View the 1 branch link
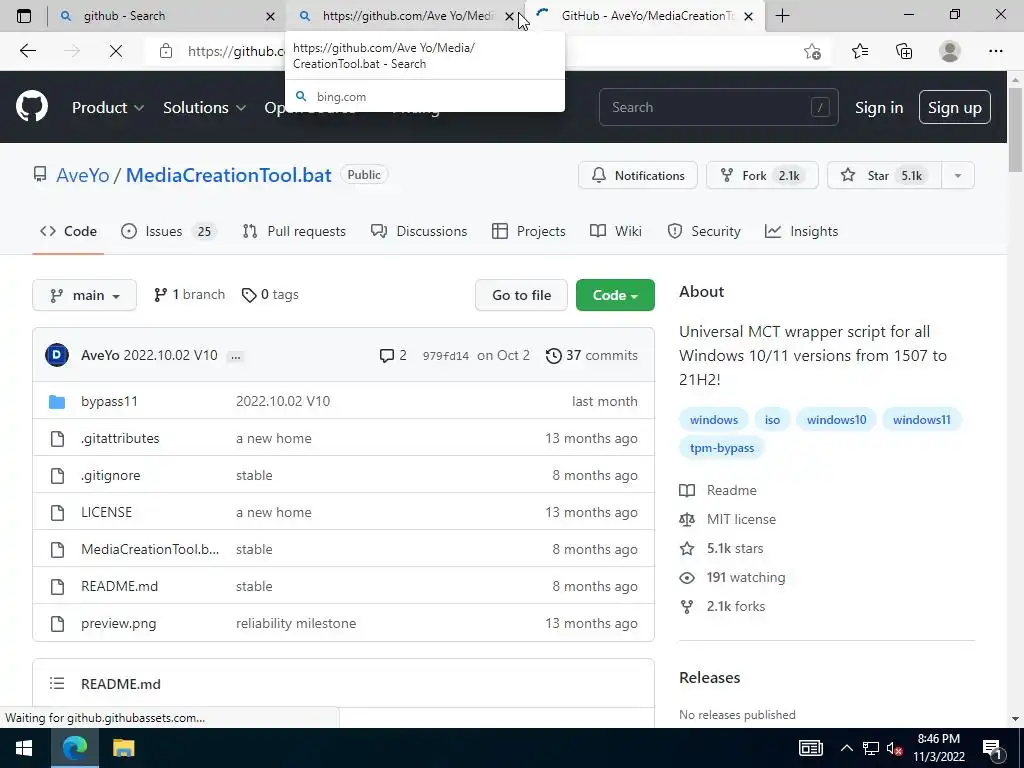The image size is (1024, 768). pyautogui.click(x=189, y=295)
